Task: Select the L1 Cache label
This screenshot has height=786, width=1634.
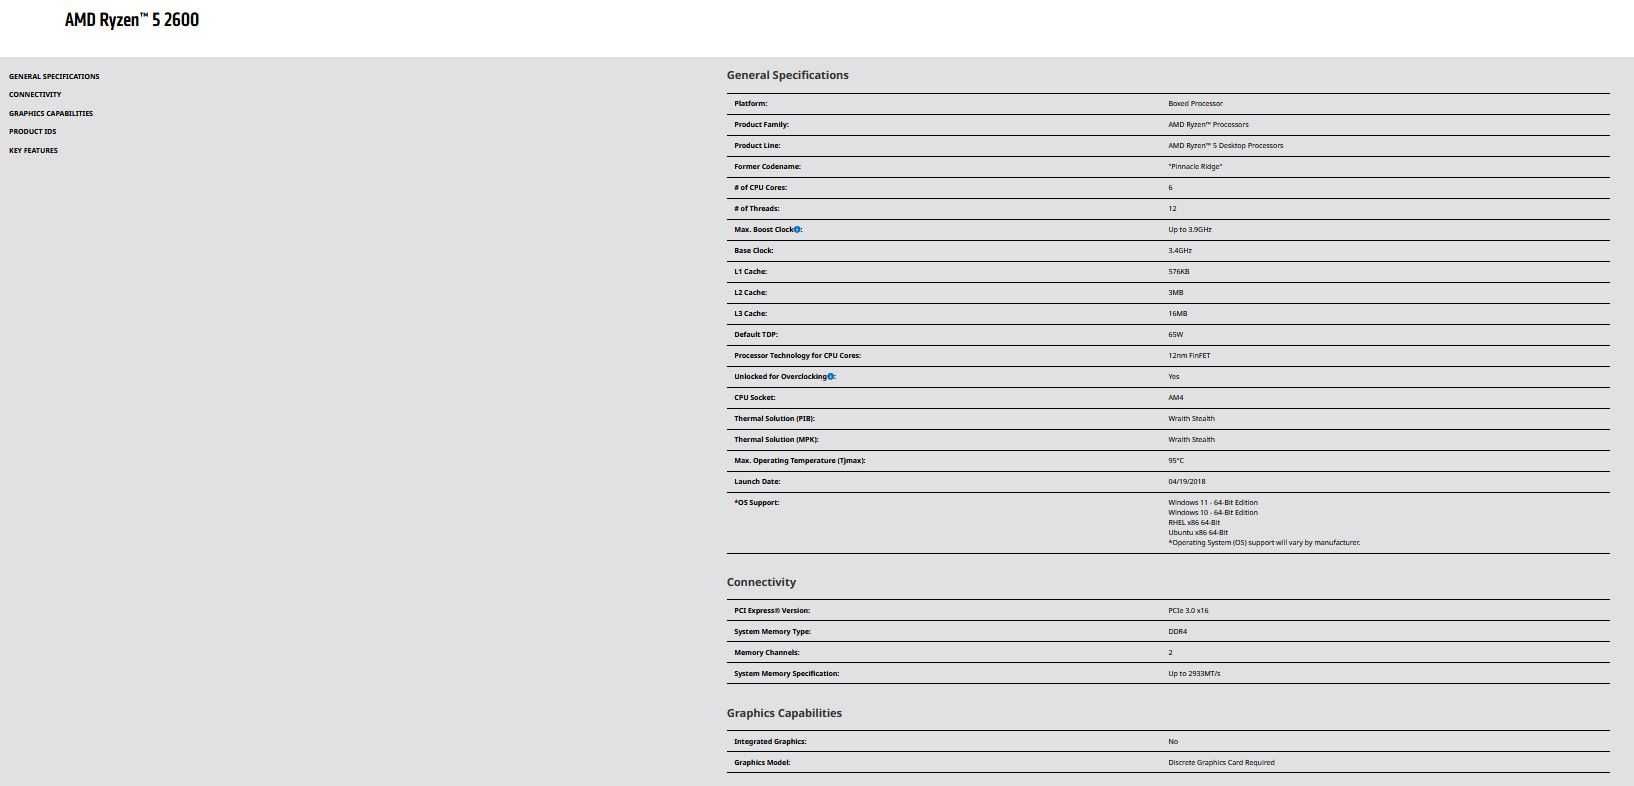Action: point(751,271)
